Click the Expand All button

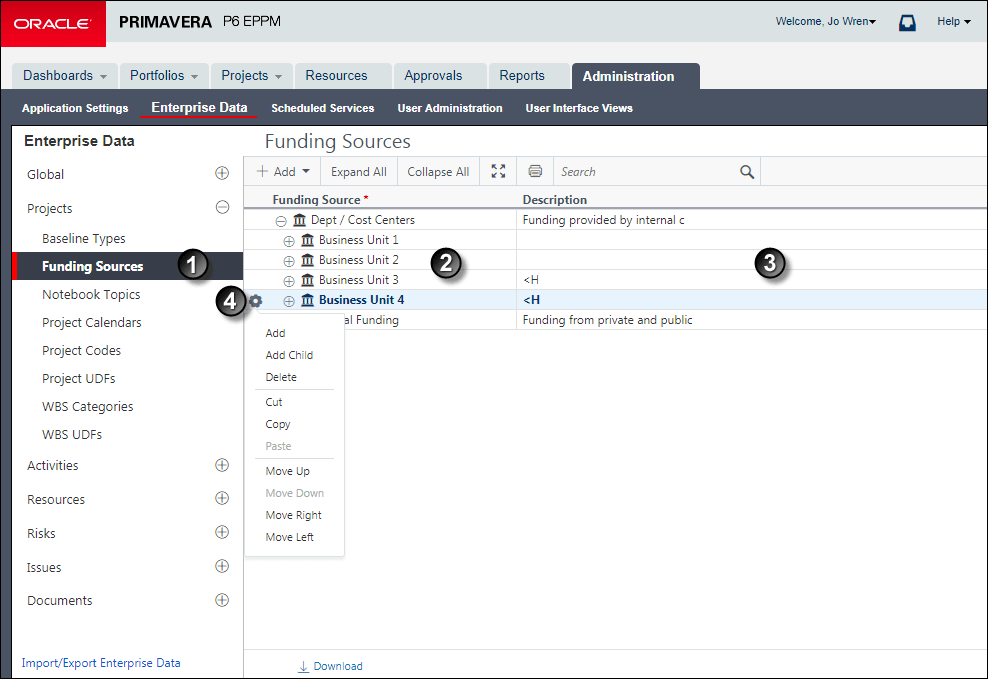[359, 172]
